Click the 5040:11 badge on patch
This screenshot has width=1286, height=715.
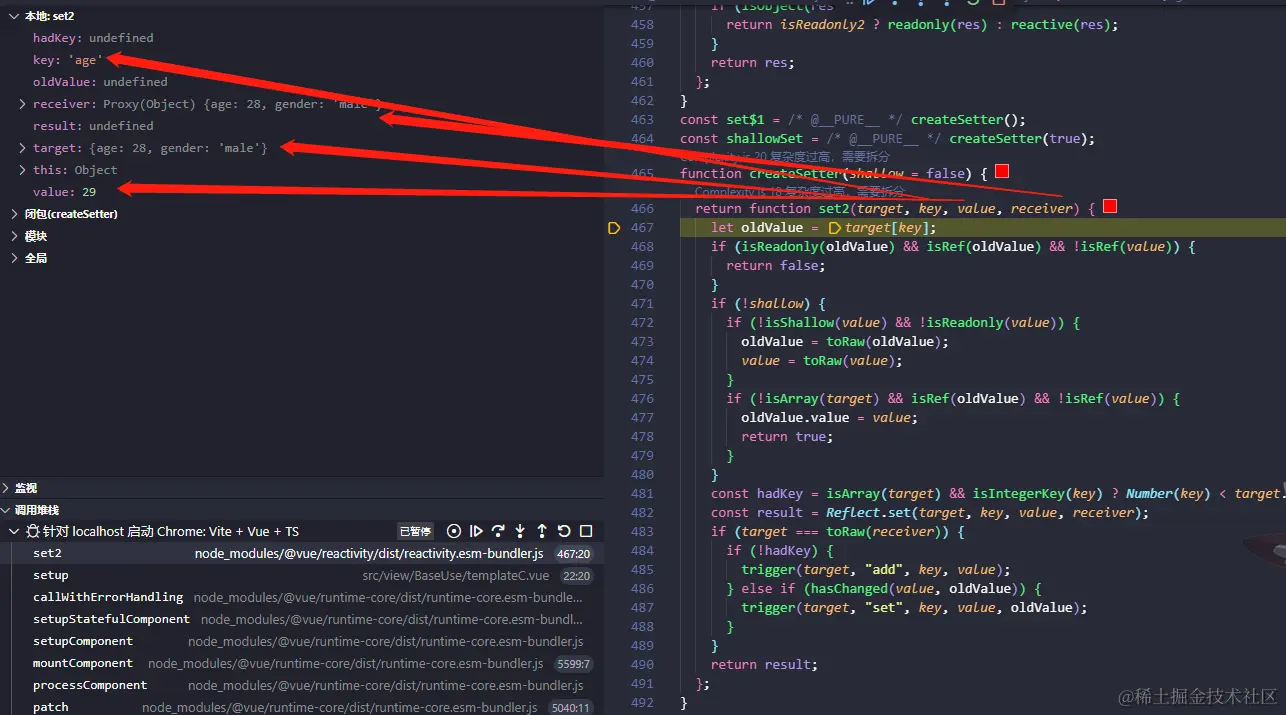[569, 708]
